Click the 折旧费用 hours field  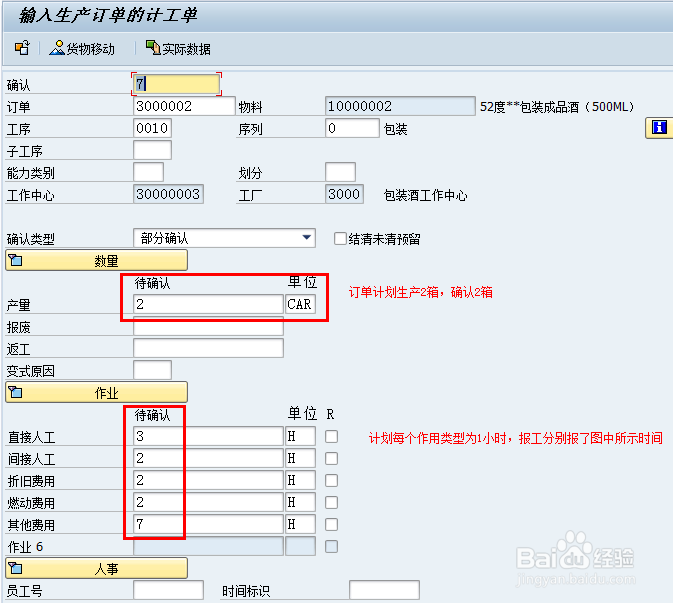coord(208,480)
